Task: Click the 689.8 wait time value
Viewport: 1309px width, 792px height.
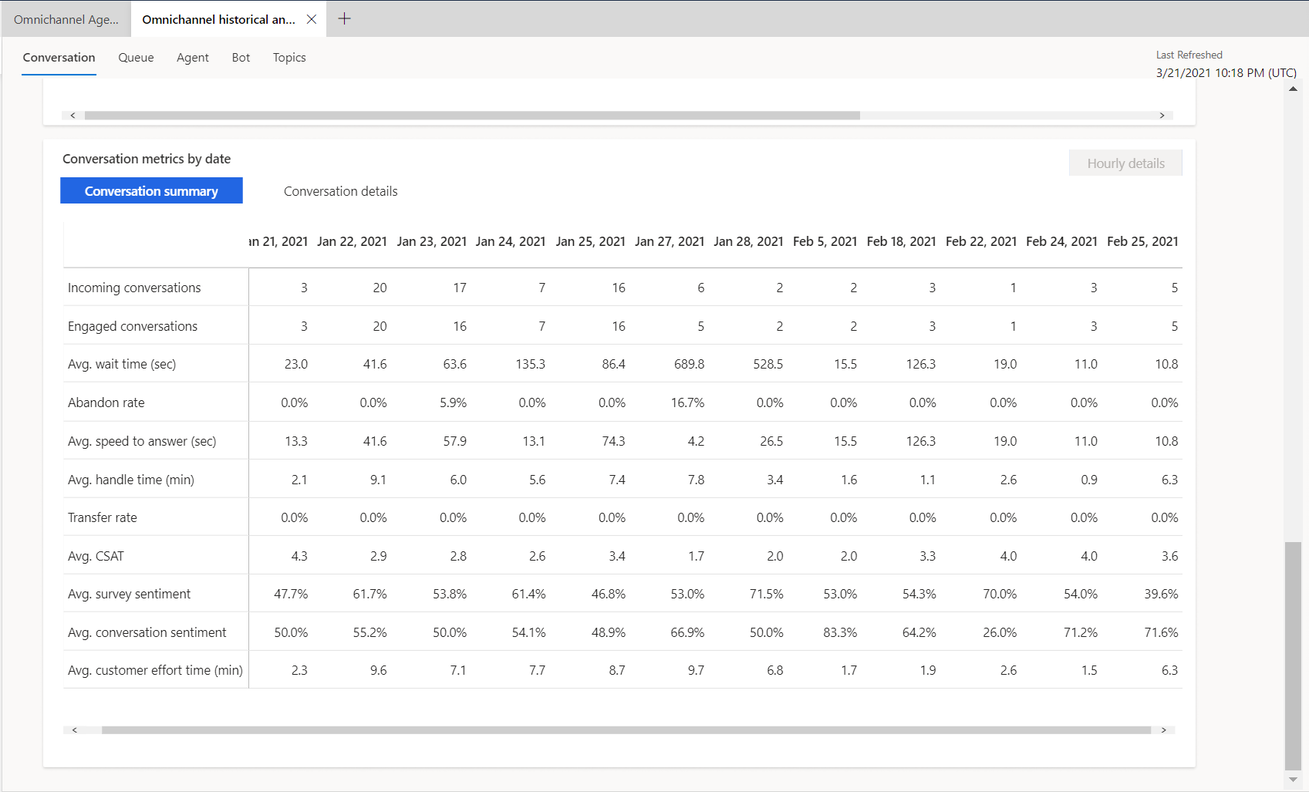Action: pyautogui.click(x=689, y=364)
